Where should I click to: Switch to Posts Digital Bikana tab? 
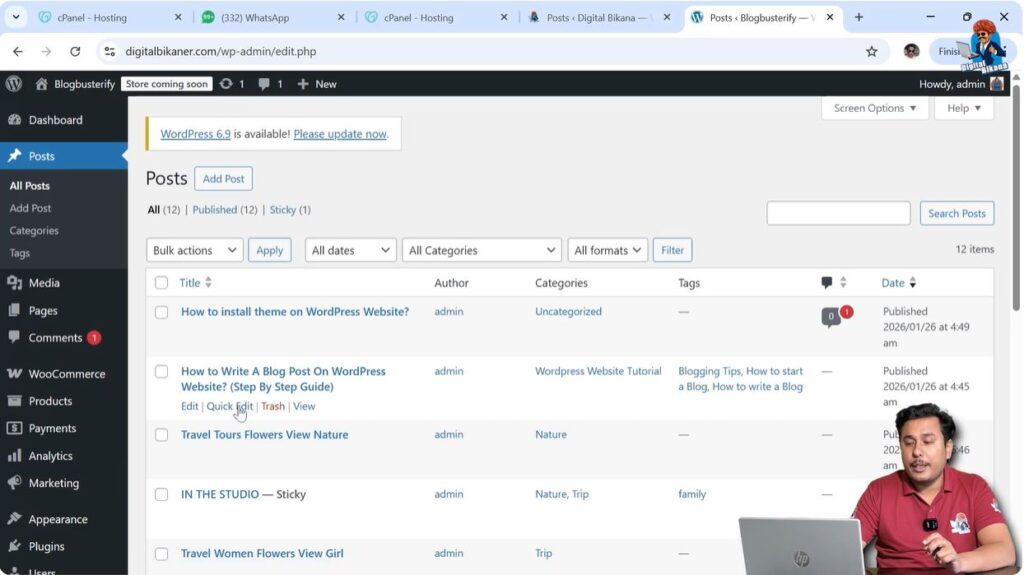point(600,18)
